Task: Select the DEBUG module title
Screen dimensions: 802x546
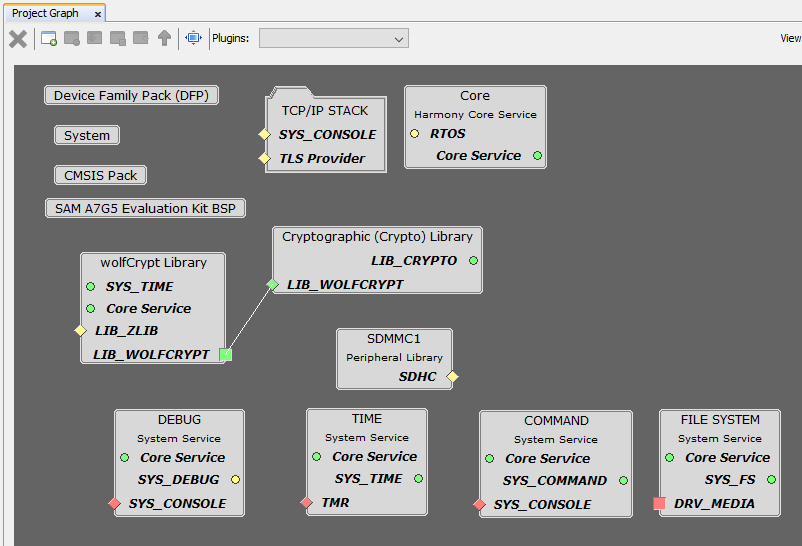Action: pos(179,420)
